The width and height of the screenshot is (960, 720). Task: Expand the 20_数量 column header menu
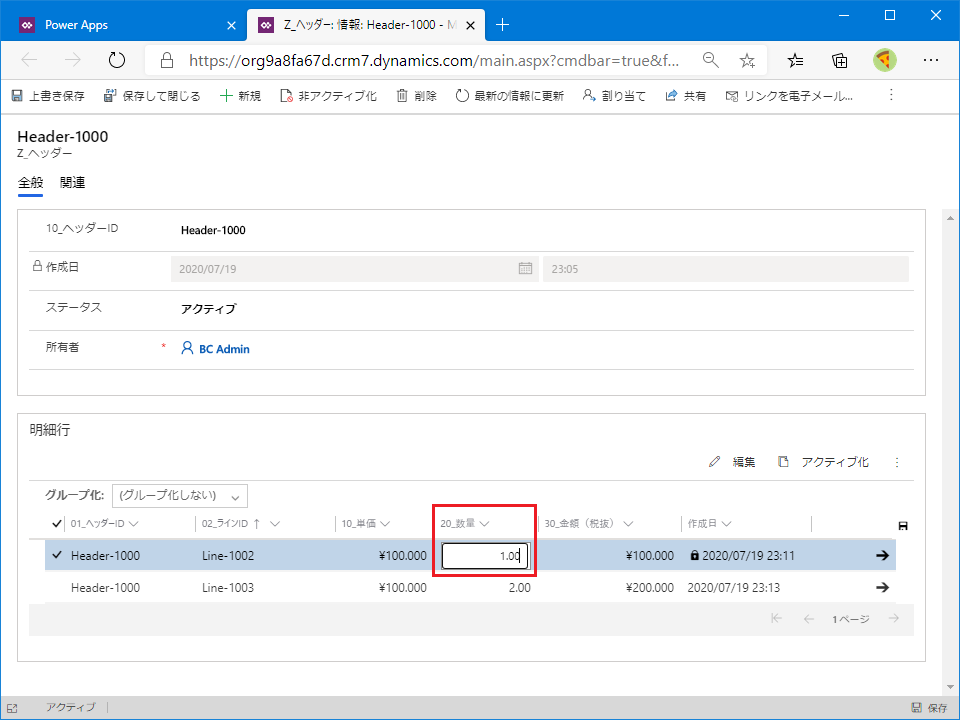coord(484,523)
